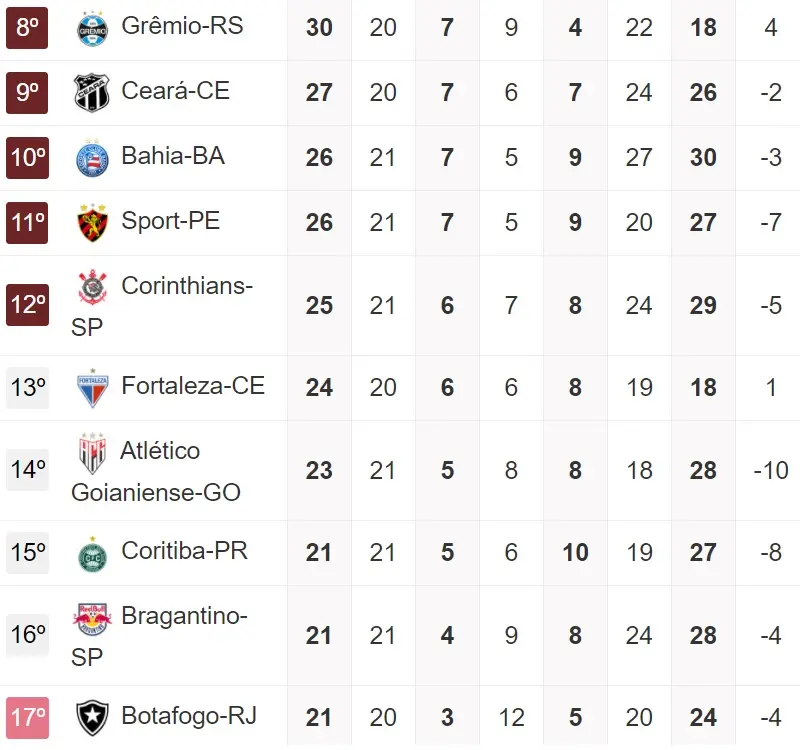Screen dimensions: 800x750
Task: Select the Red Bull Bragantino logo
Action: (x=90, y=619)
